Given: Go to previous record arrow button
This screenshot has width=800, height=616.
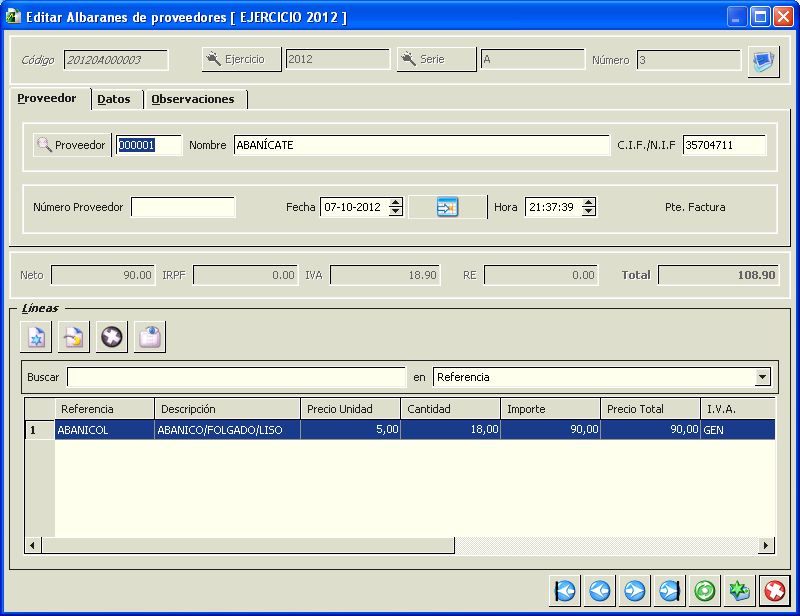Looking at the screenshot, I should coord(599,591).
